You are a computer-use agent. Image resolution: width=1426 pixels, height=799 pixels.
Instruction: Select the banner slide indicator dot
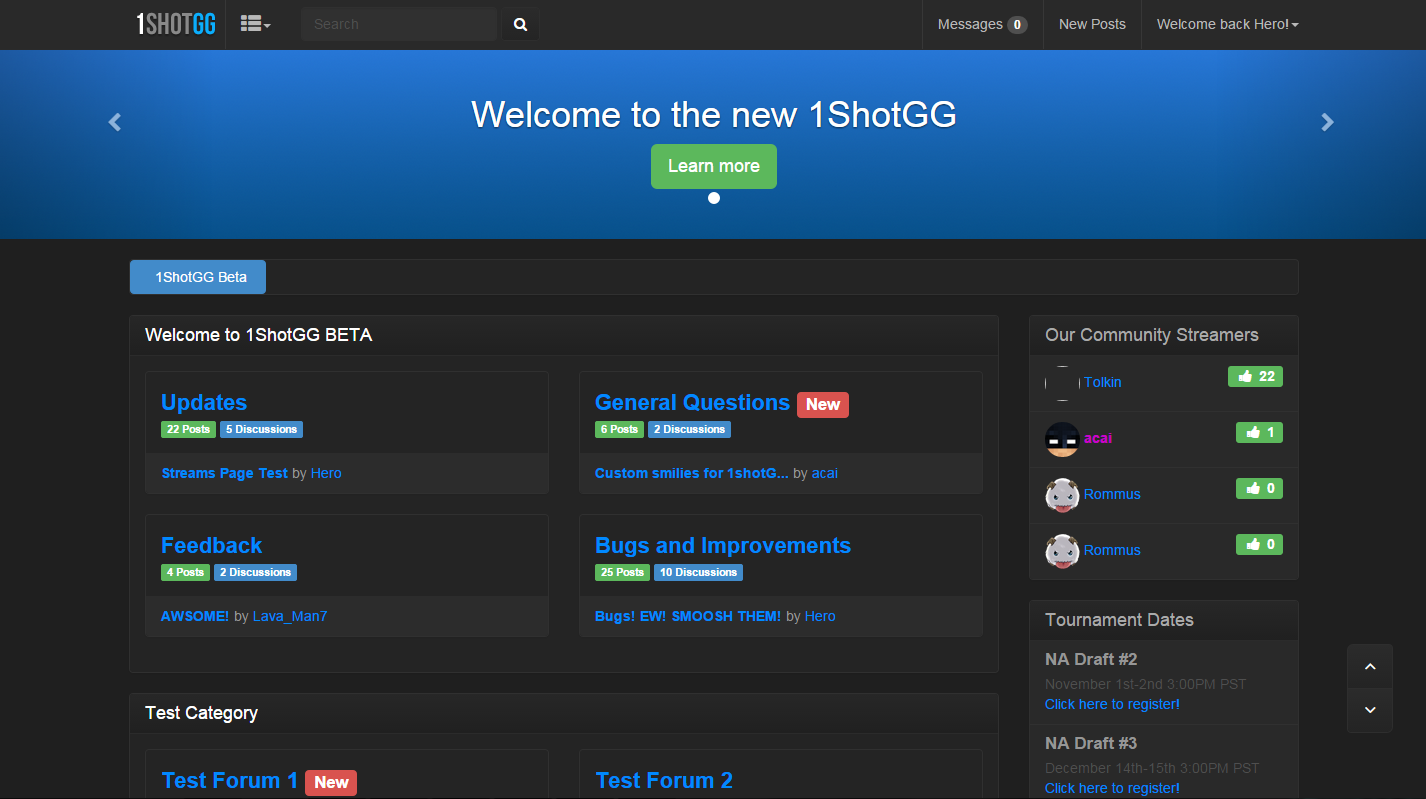click(x=714, y=198)
